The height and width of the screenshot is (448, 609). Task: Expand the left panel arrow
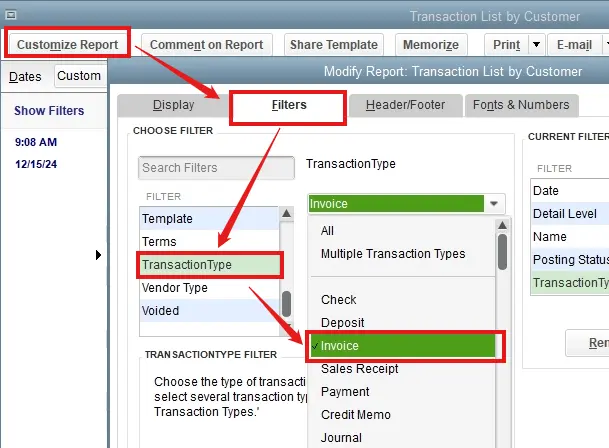click(x=98, y=255)
